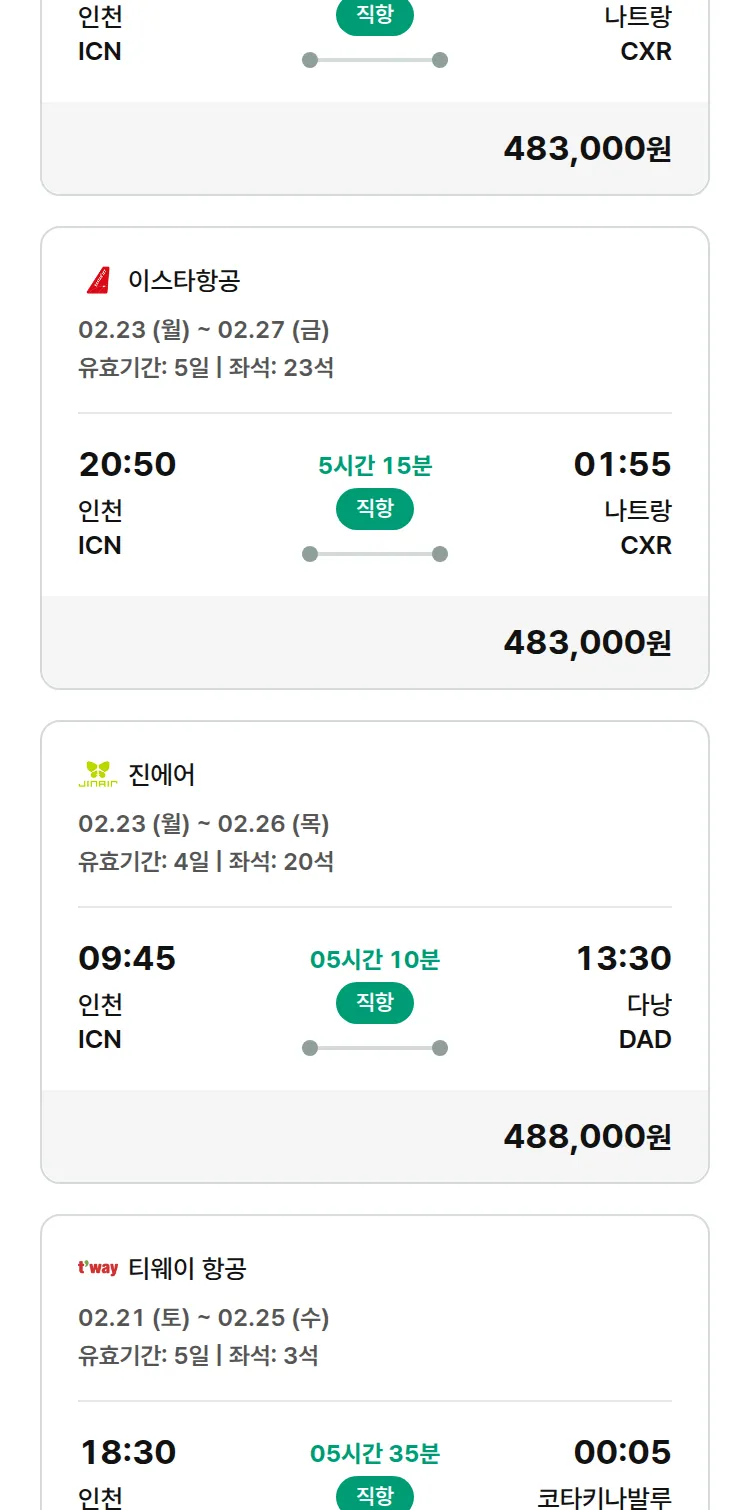
Task: Open the 진에어 airline name
Action: pos(162,774)
